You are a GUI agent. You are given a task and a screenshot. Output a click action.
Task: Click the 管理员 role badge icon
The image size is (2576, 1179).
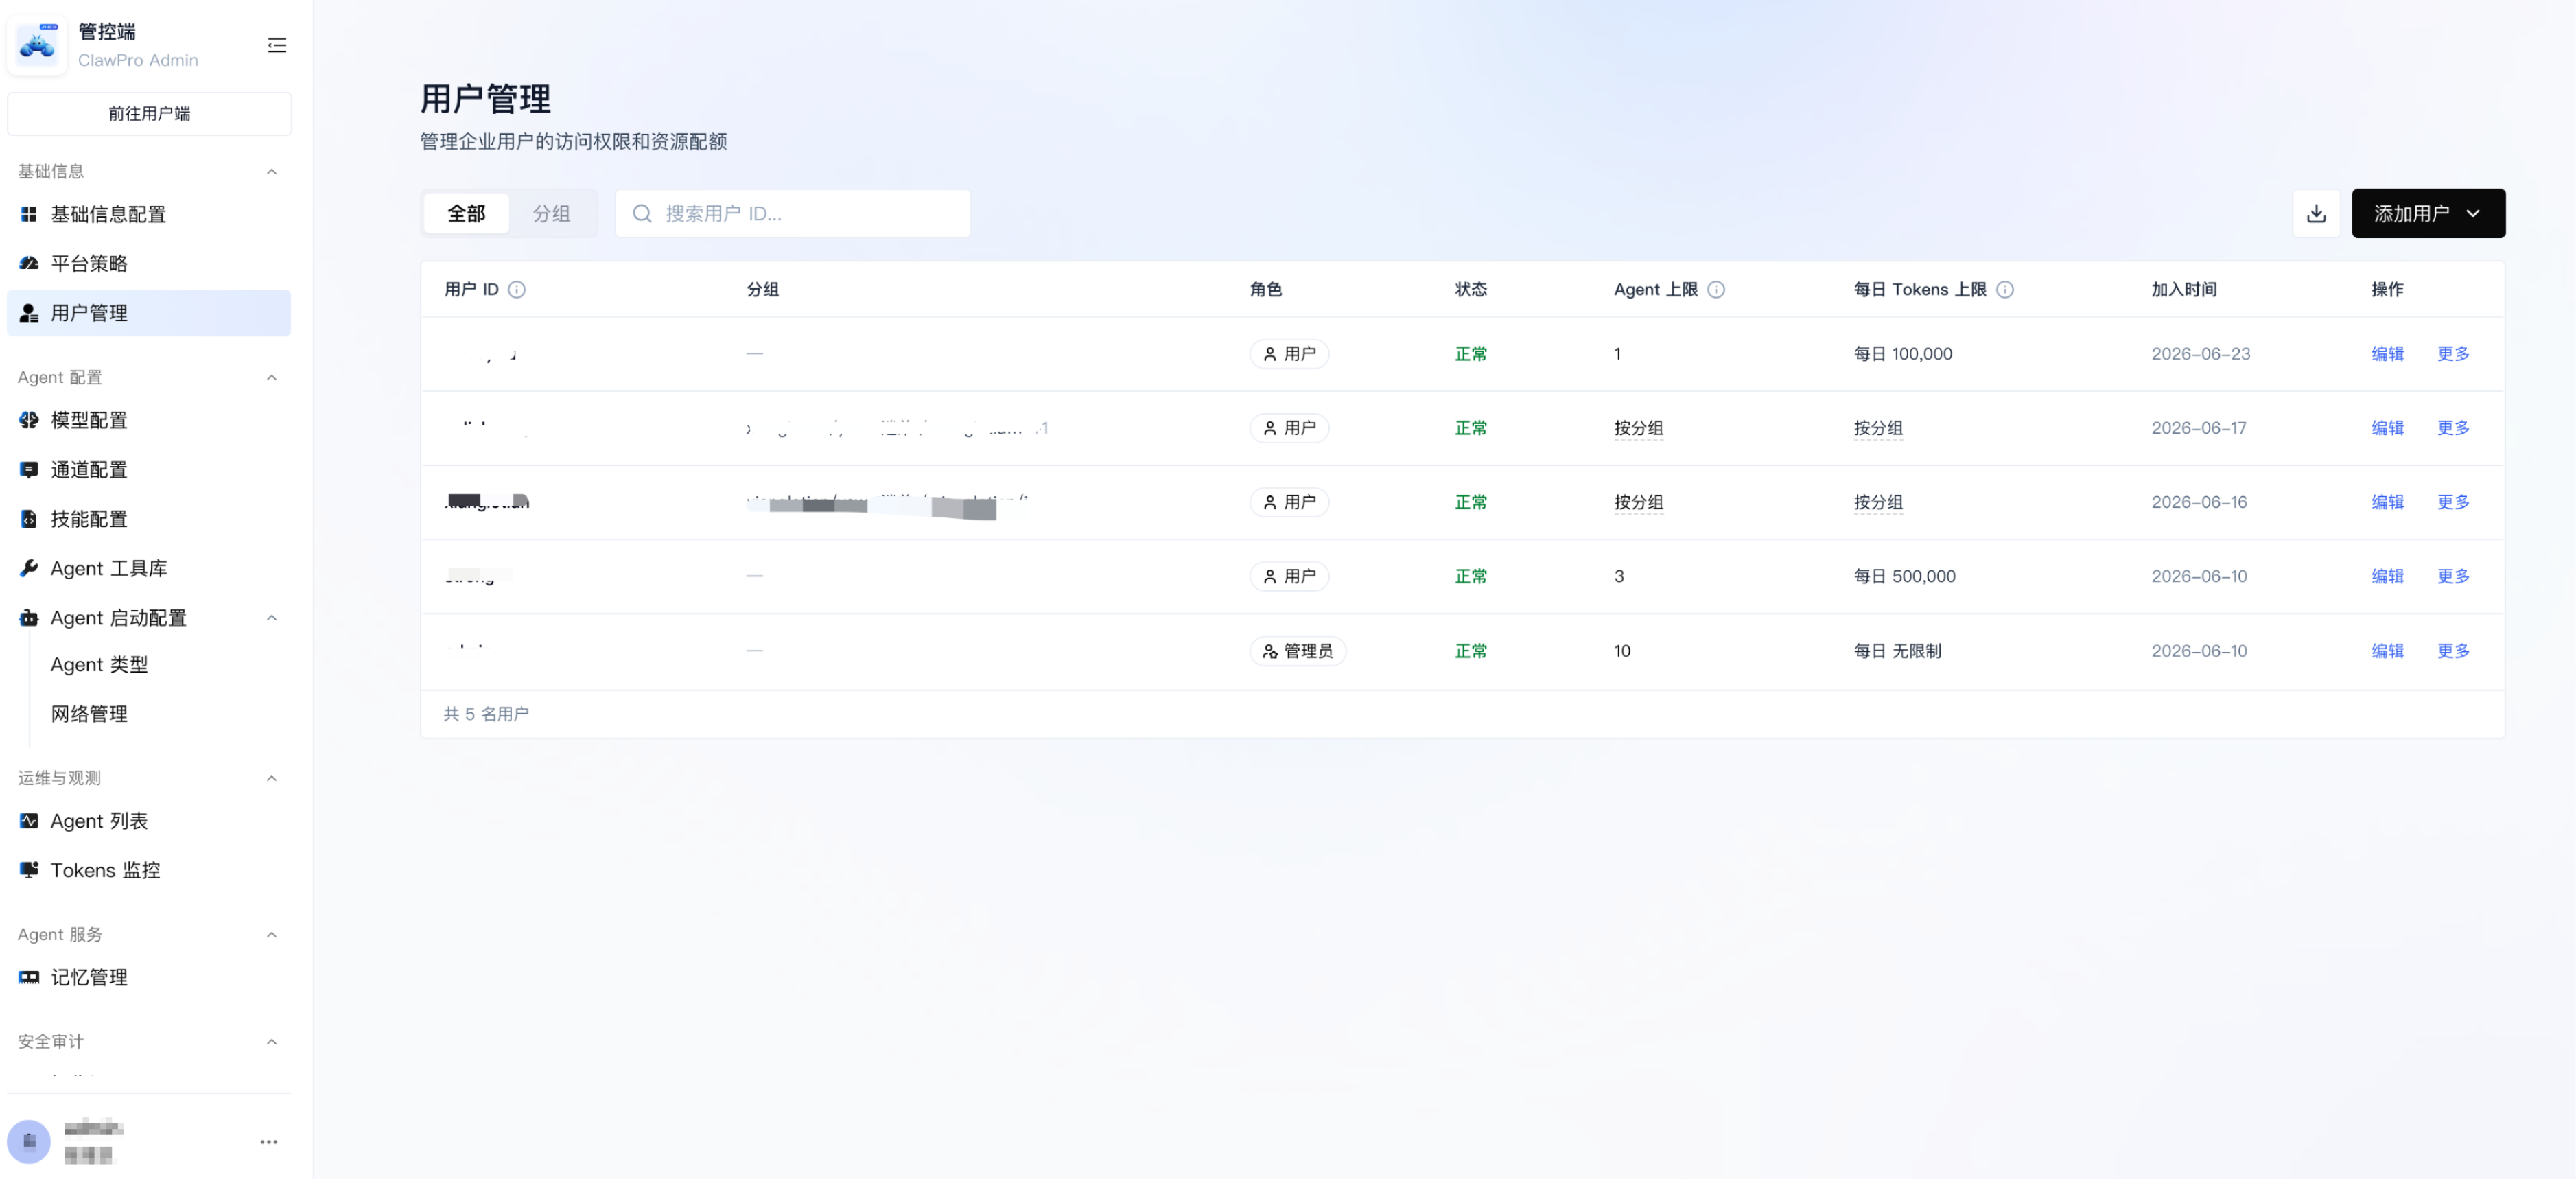(x=1270, y=651)
